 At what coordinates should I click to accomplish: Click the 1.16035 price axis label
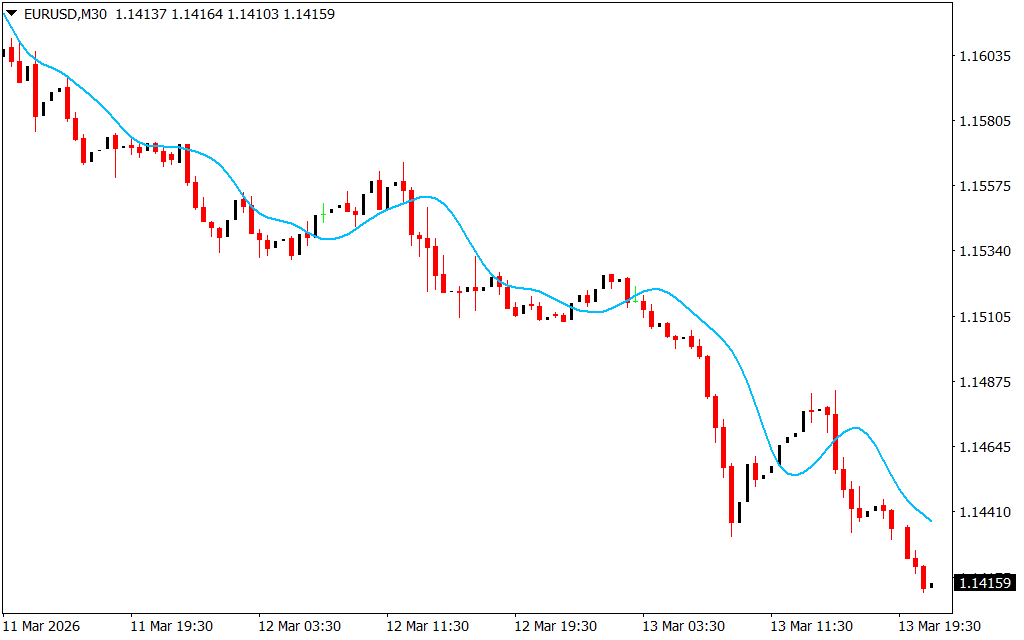[984, 57]
